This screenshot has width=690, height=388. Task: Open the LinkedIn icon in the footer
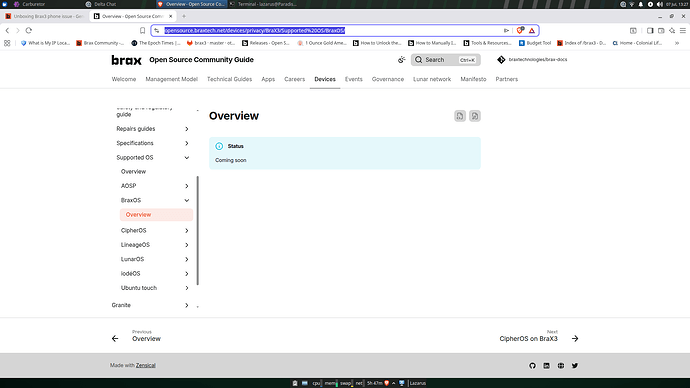click(547, 366)
